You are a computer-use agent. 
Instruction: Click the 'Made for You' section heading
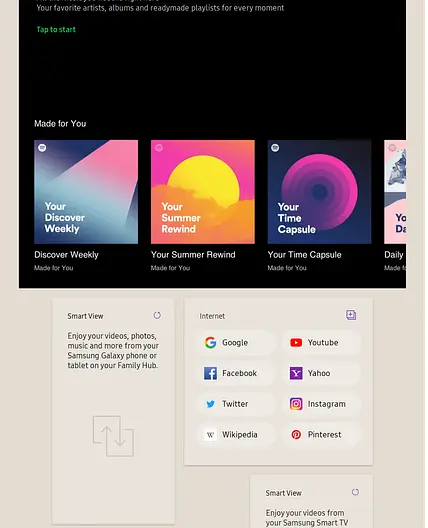60,124
